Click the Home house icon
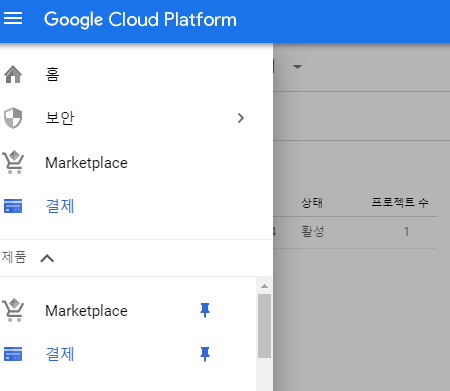 point(13,74)
